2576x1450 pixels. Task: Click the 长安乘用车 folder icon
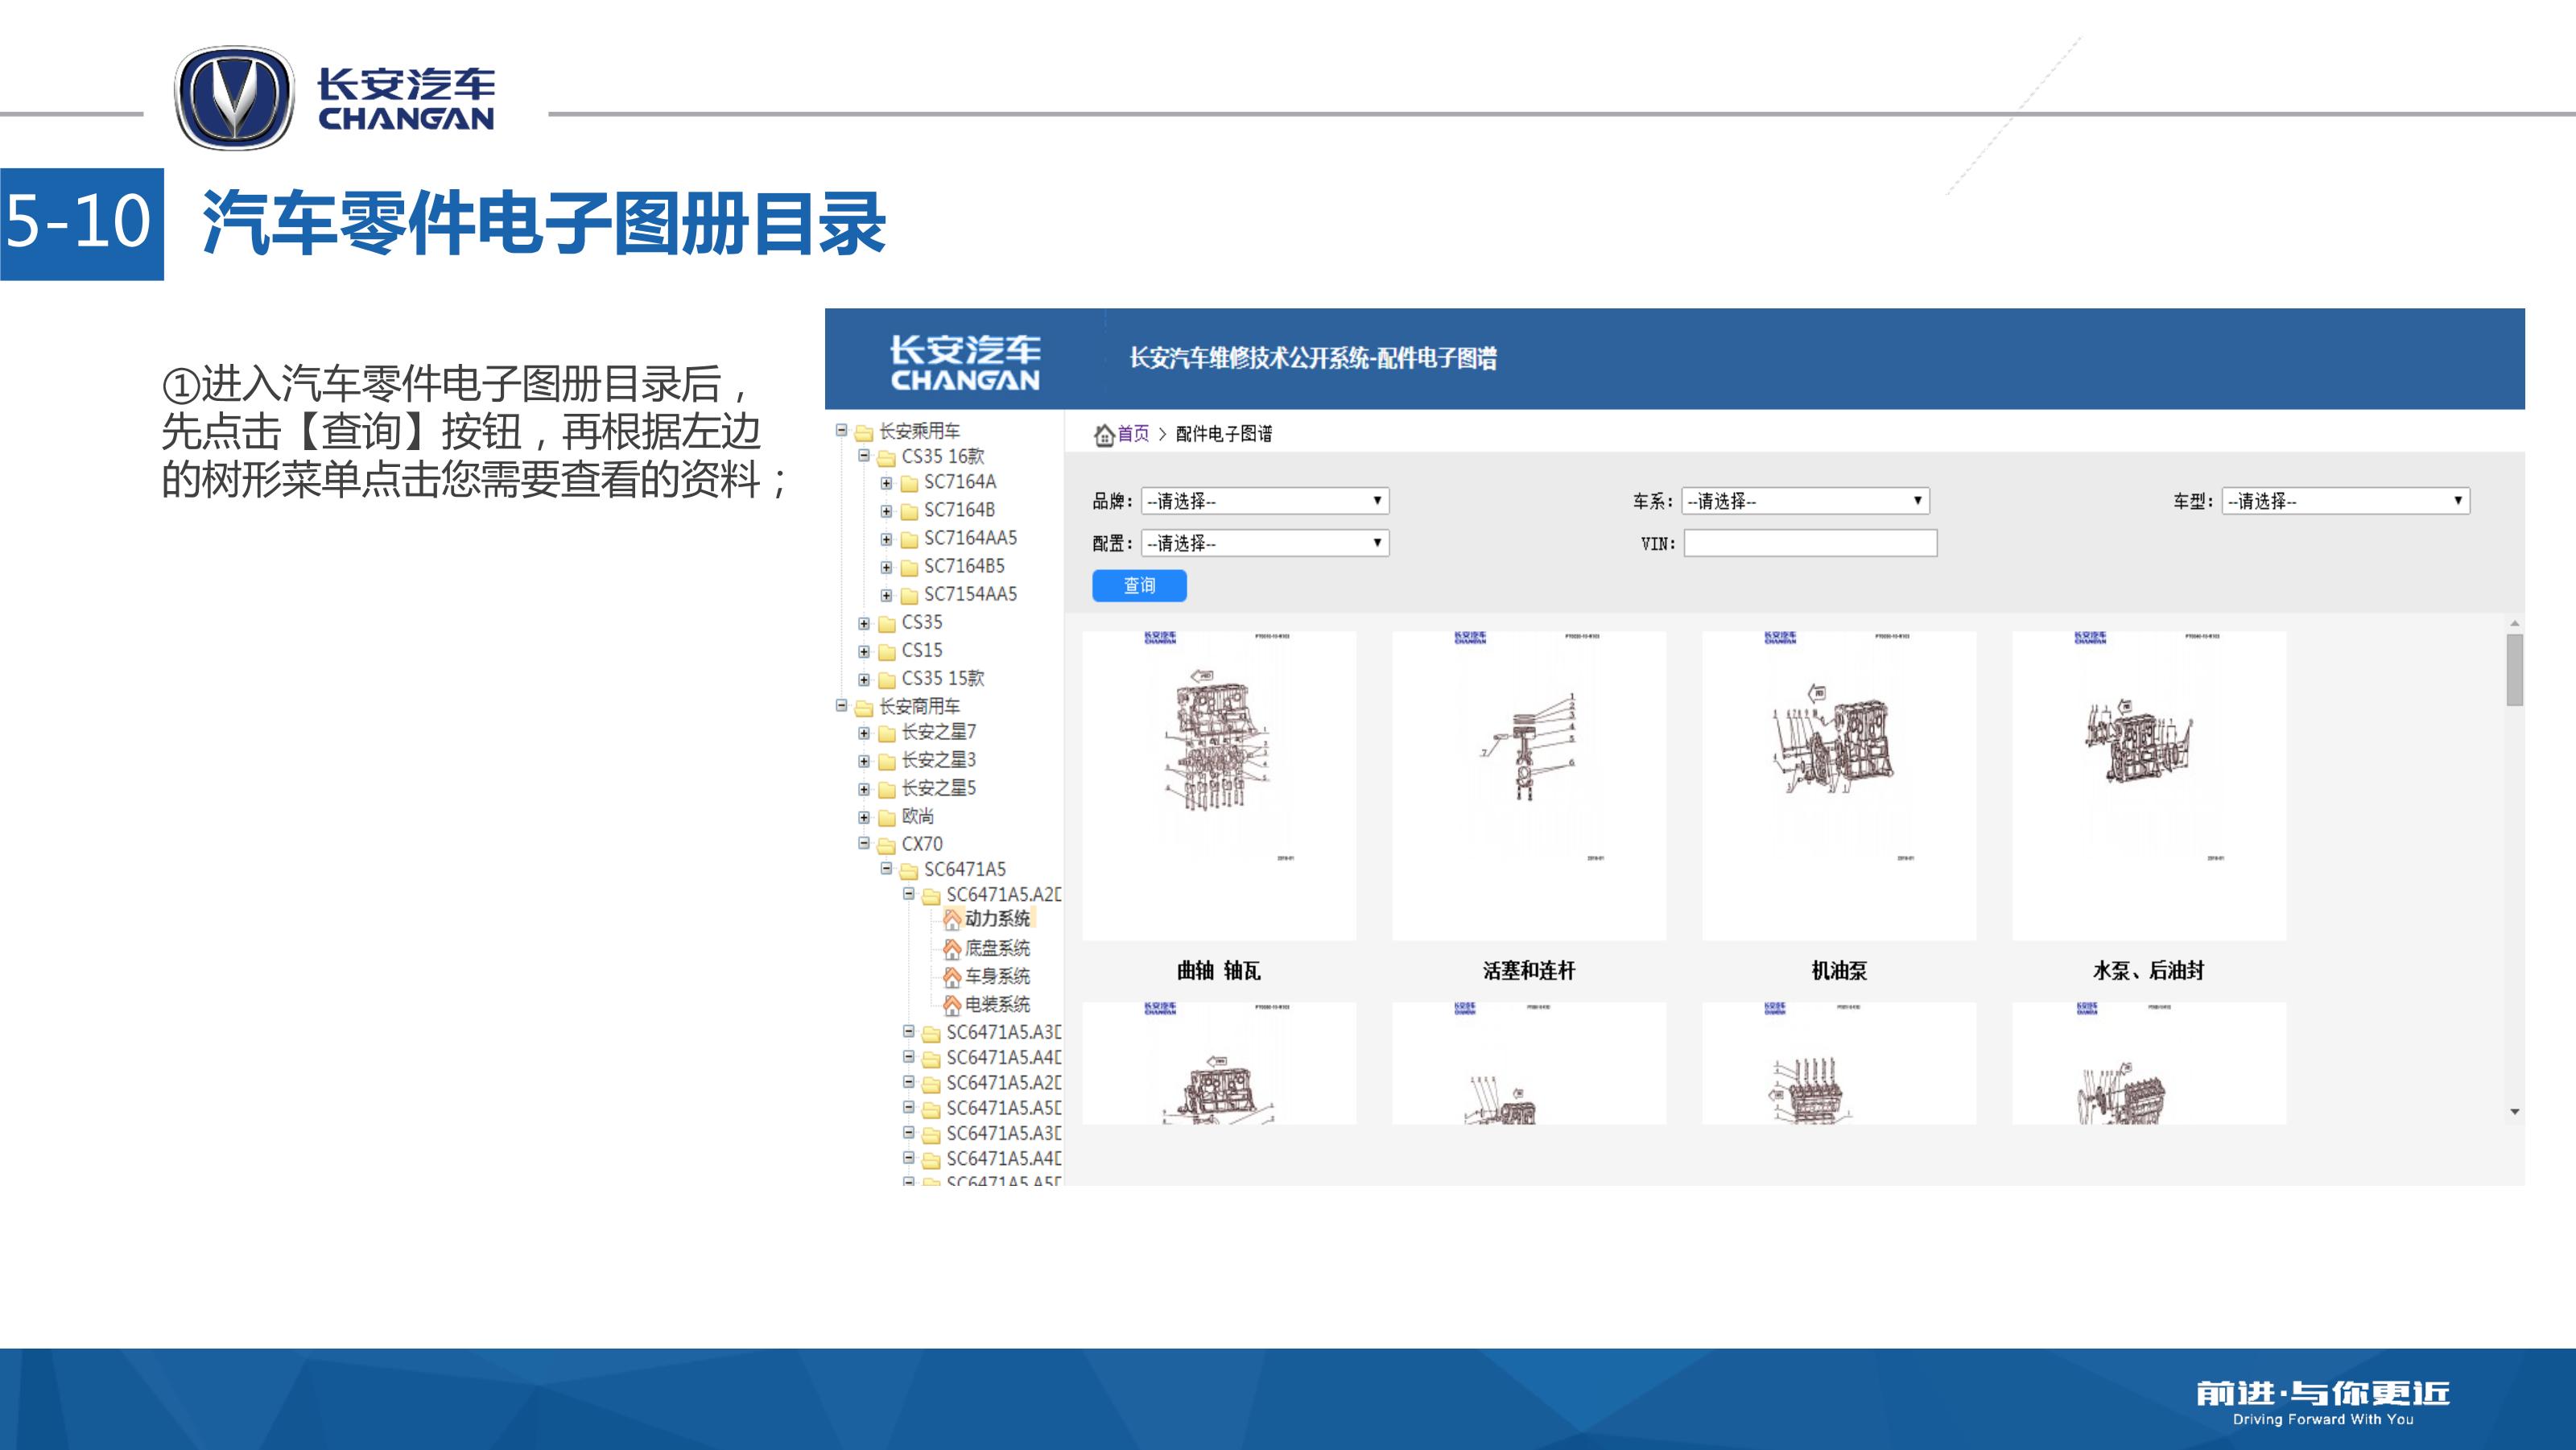pyautogui.click(x=864, y=432)
